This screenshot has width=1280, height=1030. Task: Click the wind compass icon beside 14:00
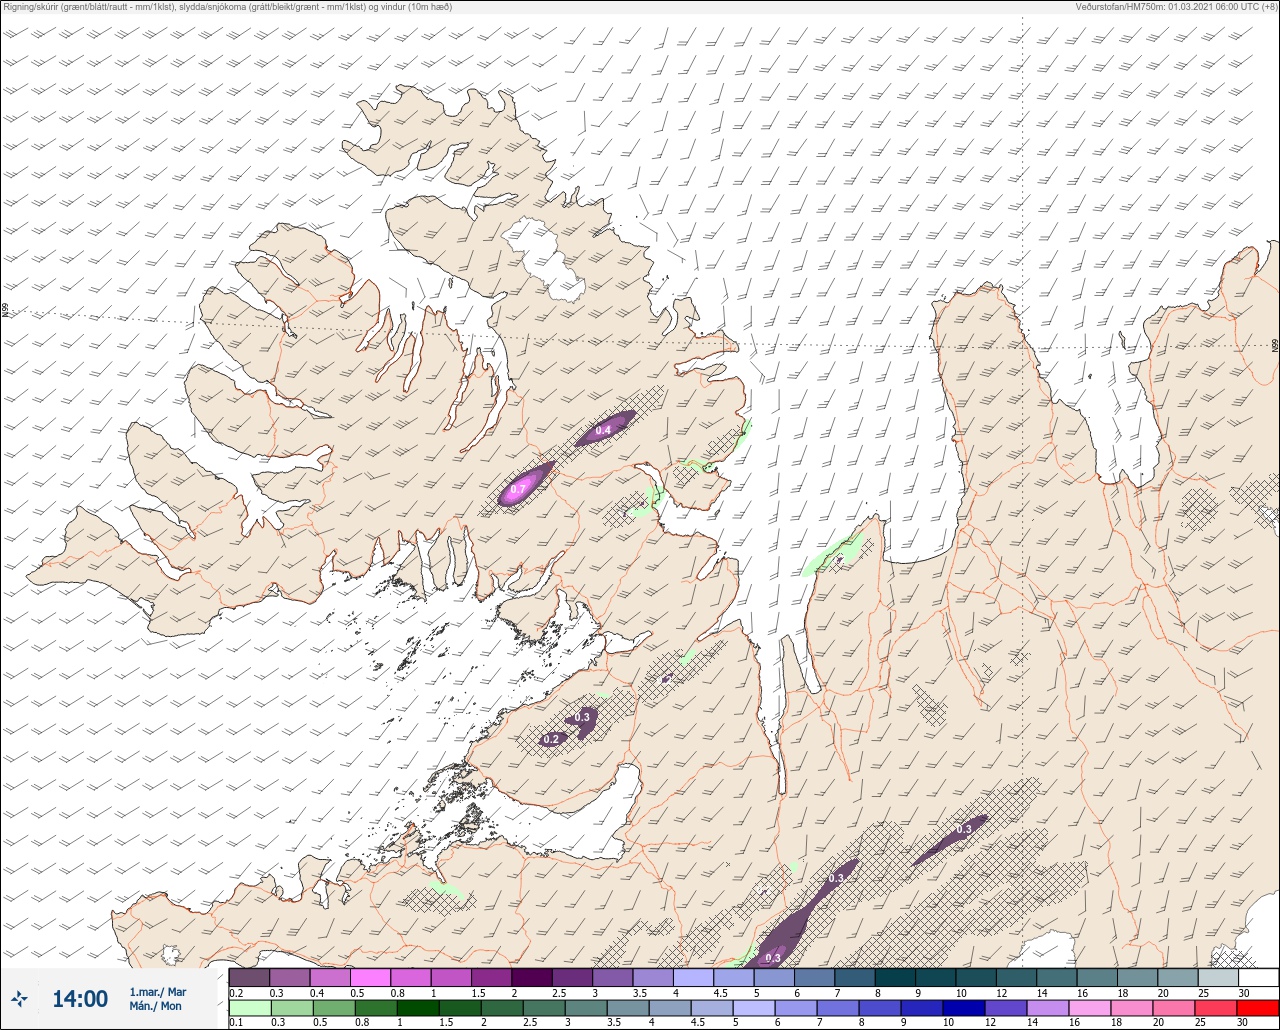click(19, 999)
